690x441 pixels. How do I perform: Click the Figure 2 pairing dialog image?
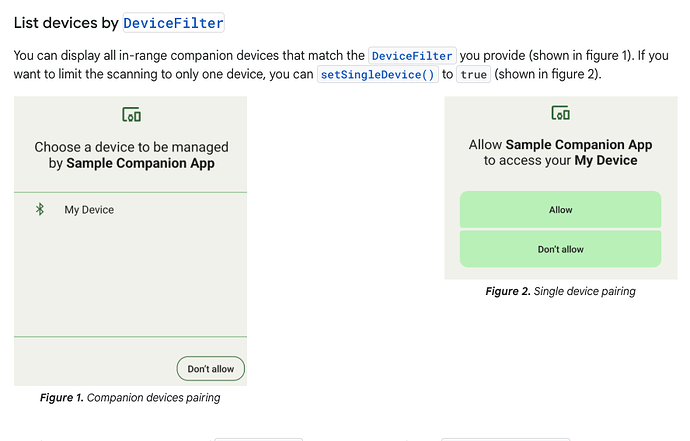561,188
